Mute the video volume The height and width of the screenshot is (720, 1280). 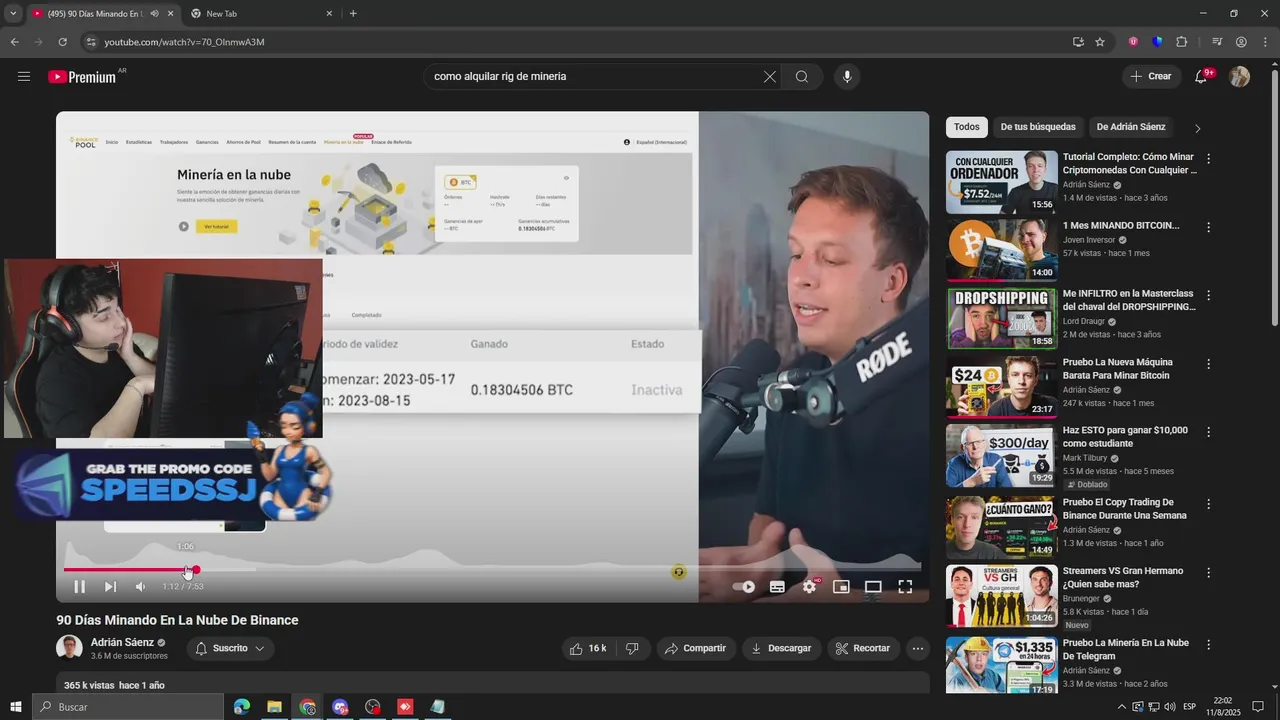[140, 587]
